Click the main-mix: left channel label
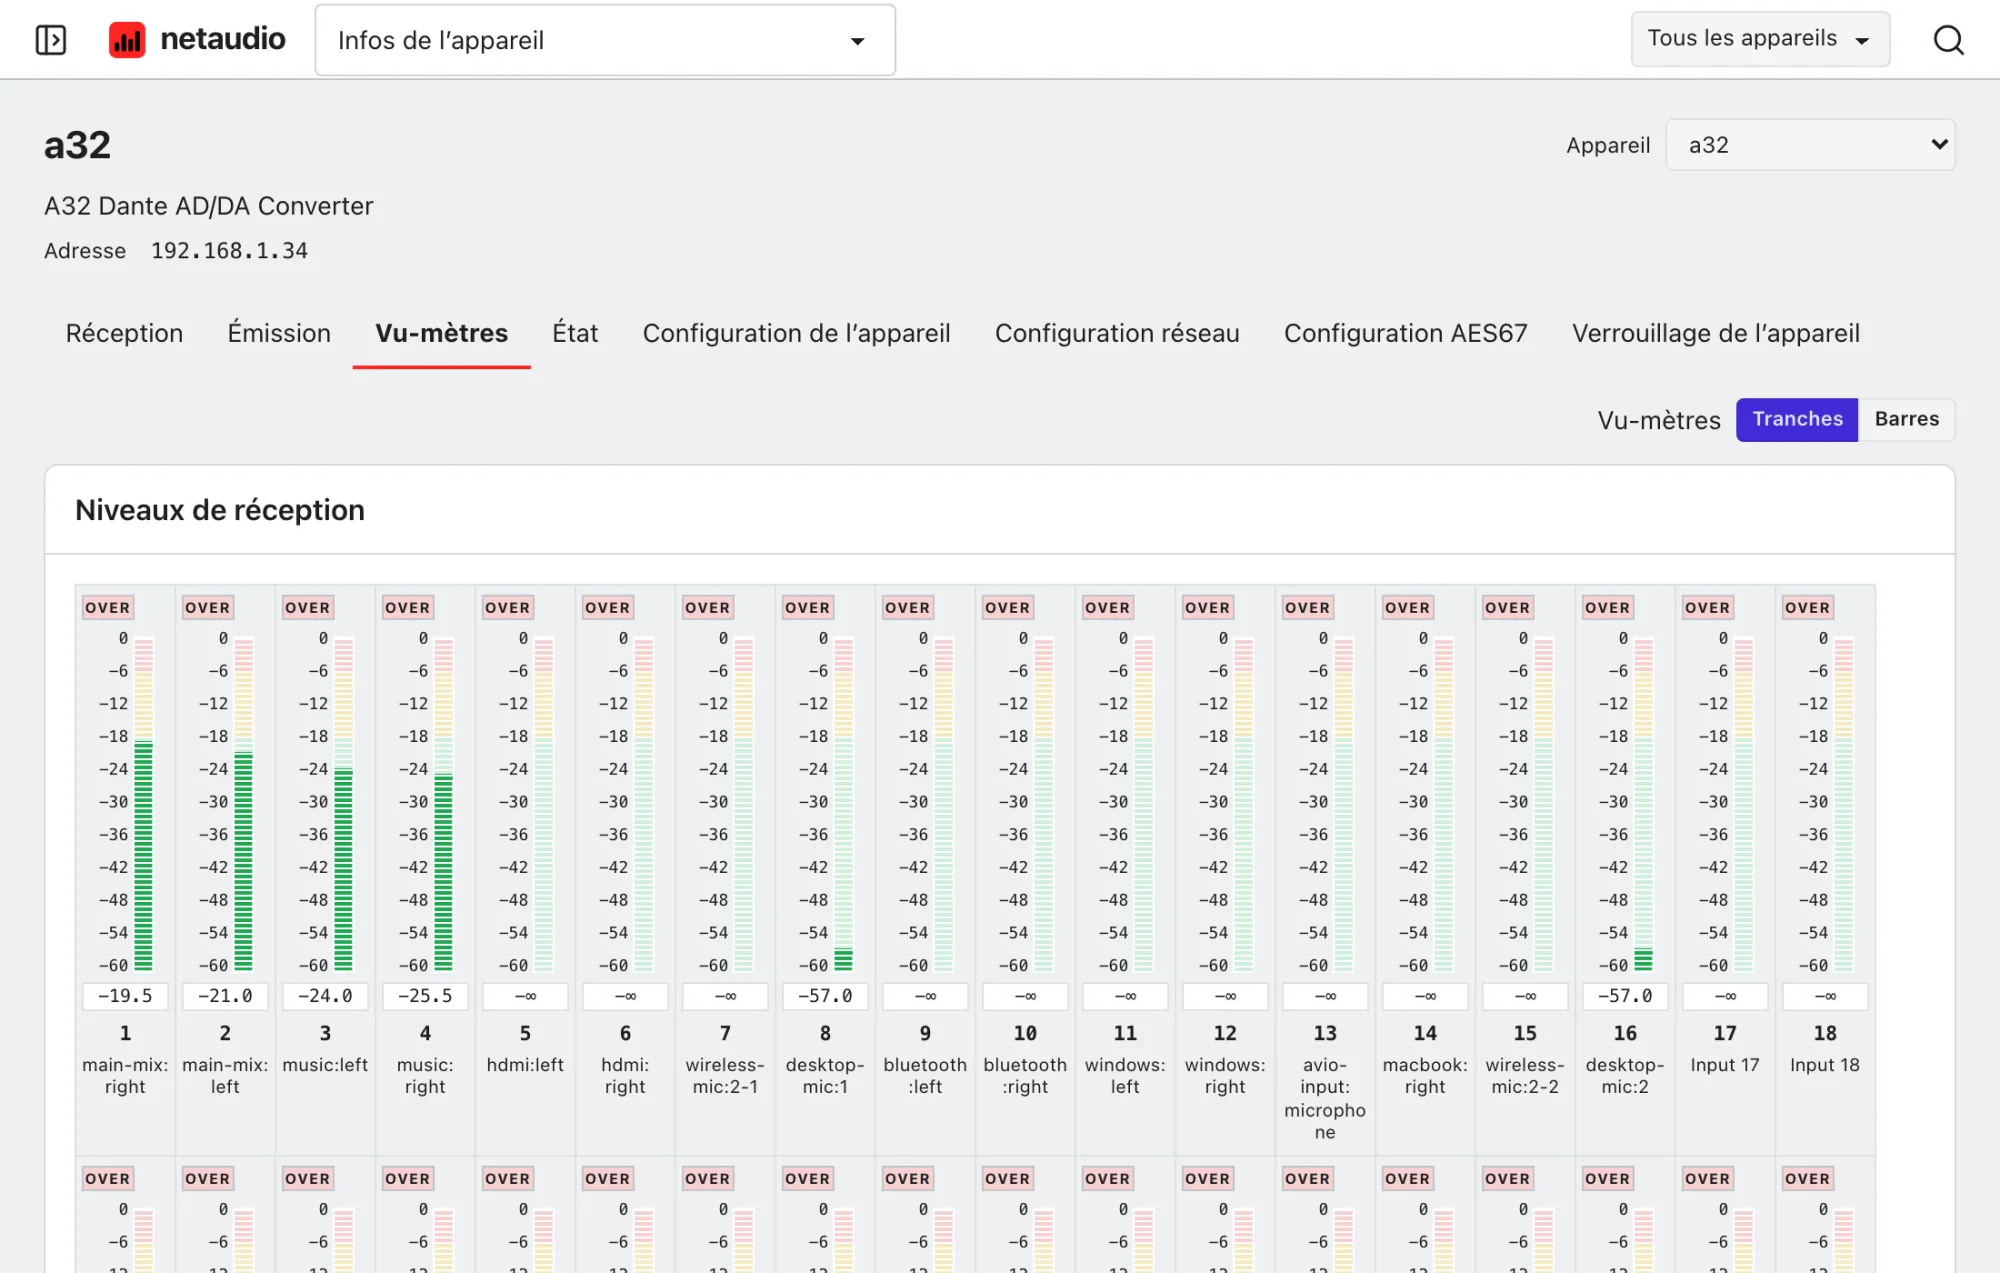2000x1273 pixels. click(x=225, y=1076)
